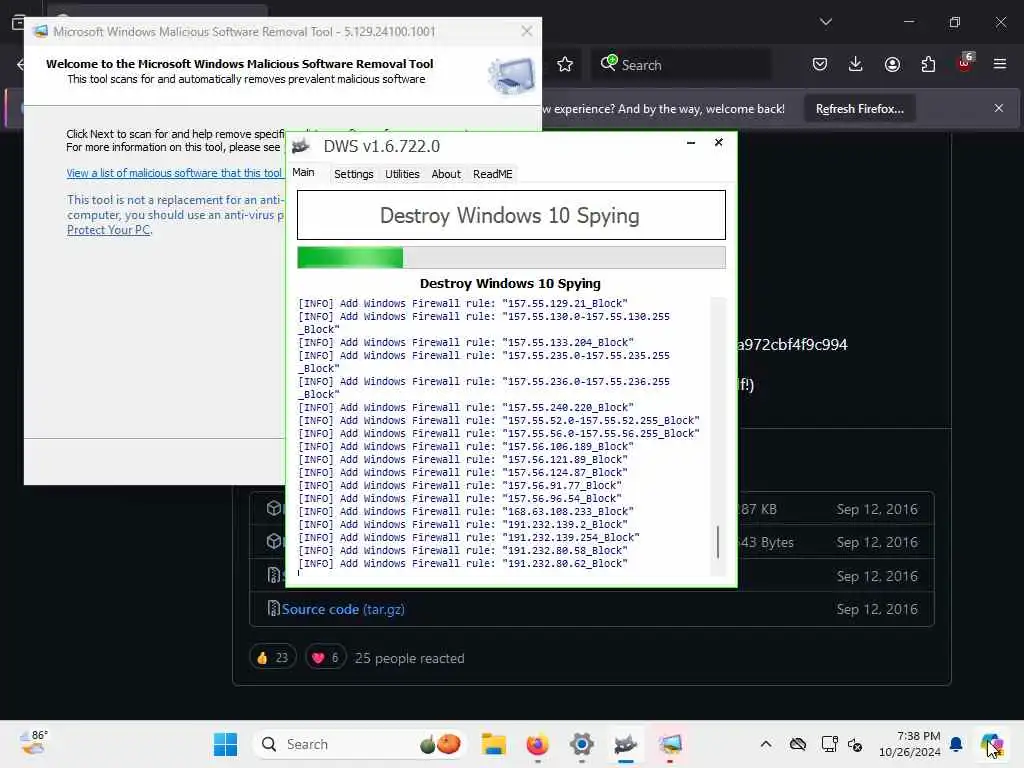The width and height of the screenshot is (1024, 768).
Task: Open the Utilities tab in DWS
Action: coord(402,174)
